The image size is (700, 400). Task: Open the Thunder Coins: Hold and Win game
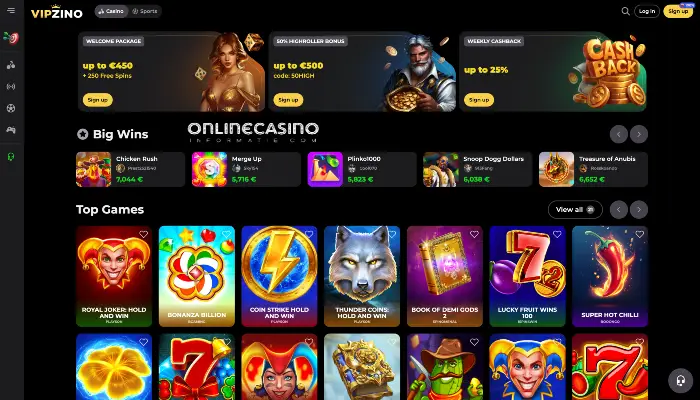point(362,276)
